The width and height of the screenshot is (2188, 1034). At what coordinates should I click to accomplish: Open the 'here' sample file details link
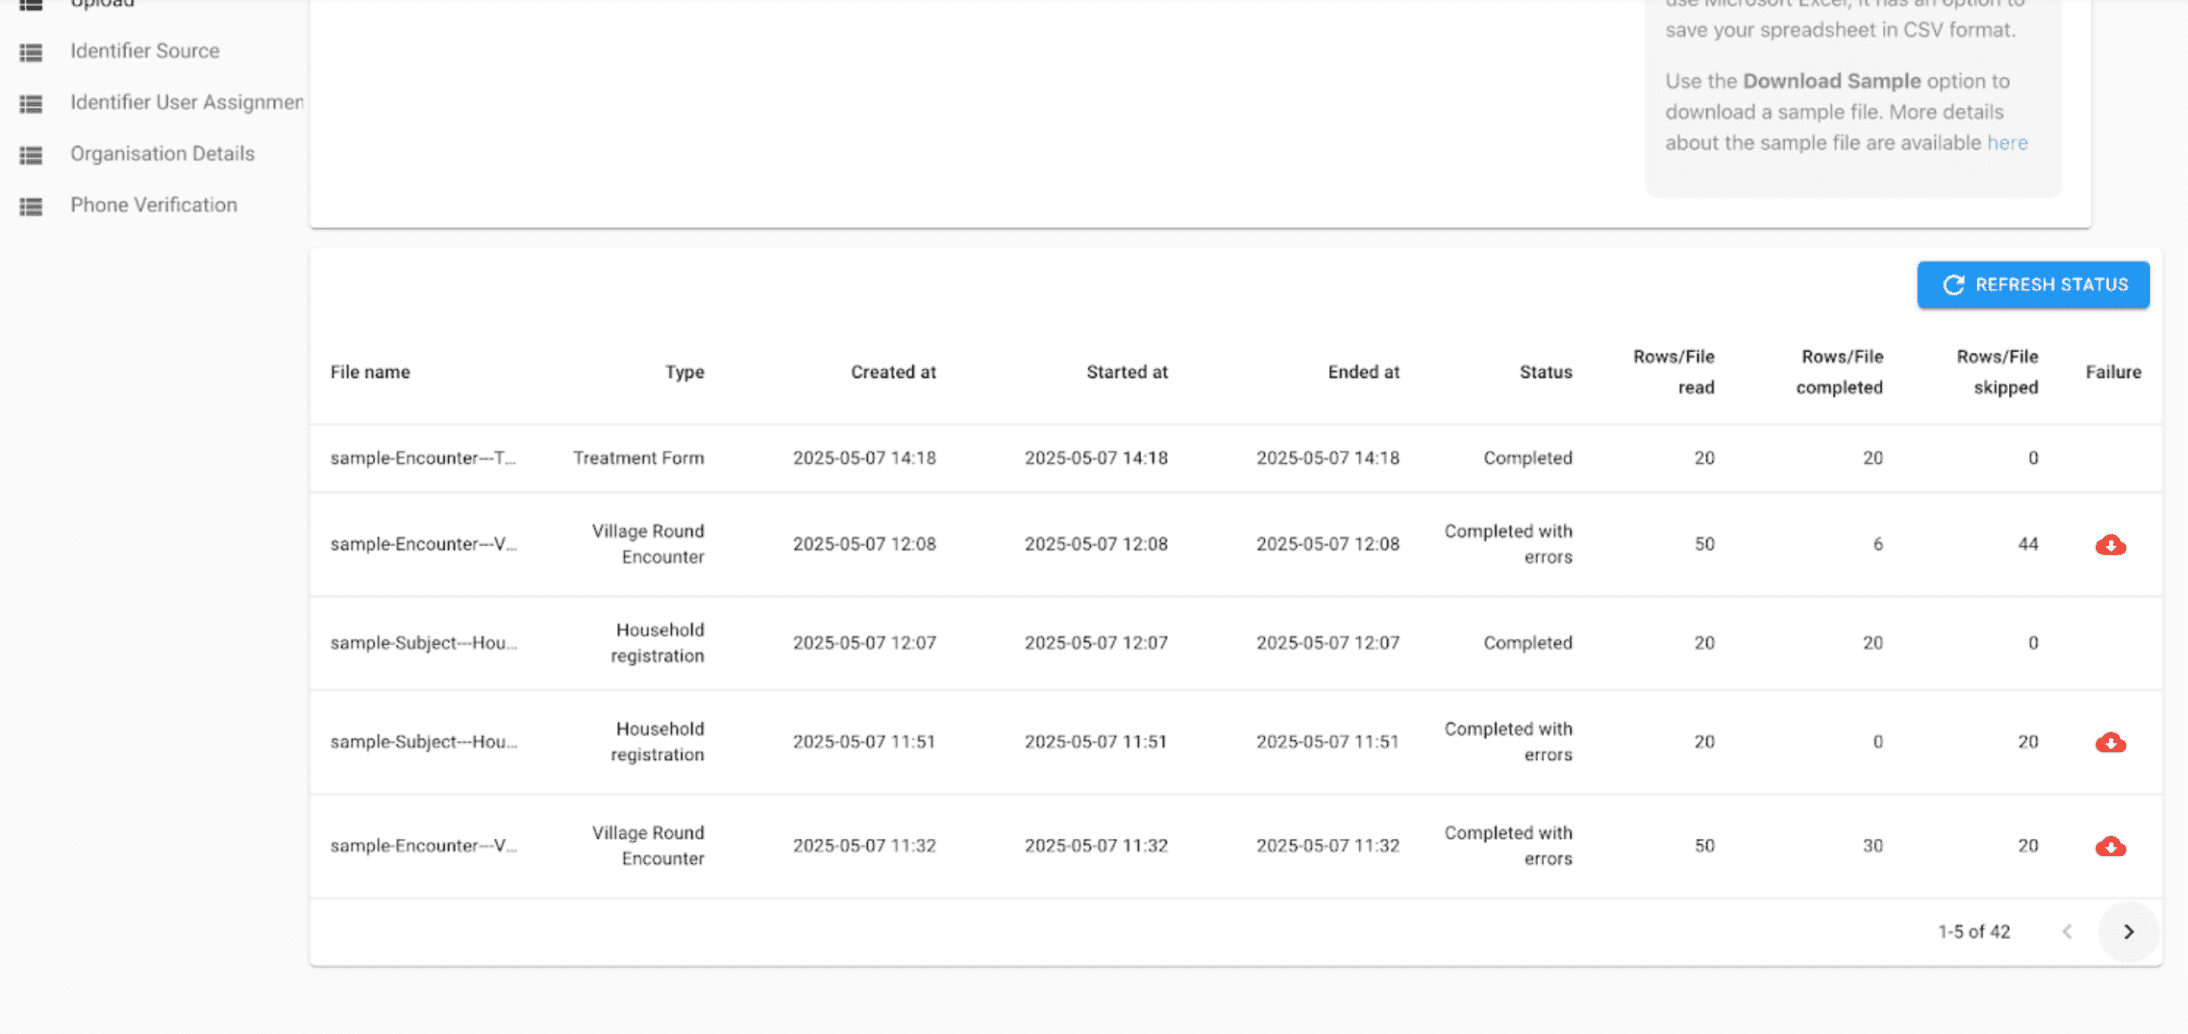coord(2007,143)
